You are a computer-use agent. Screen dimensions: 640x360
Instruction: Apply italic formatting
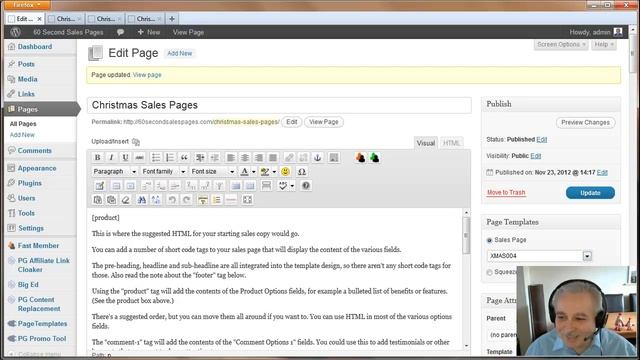pos(111,158)
